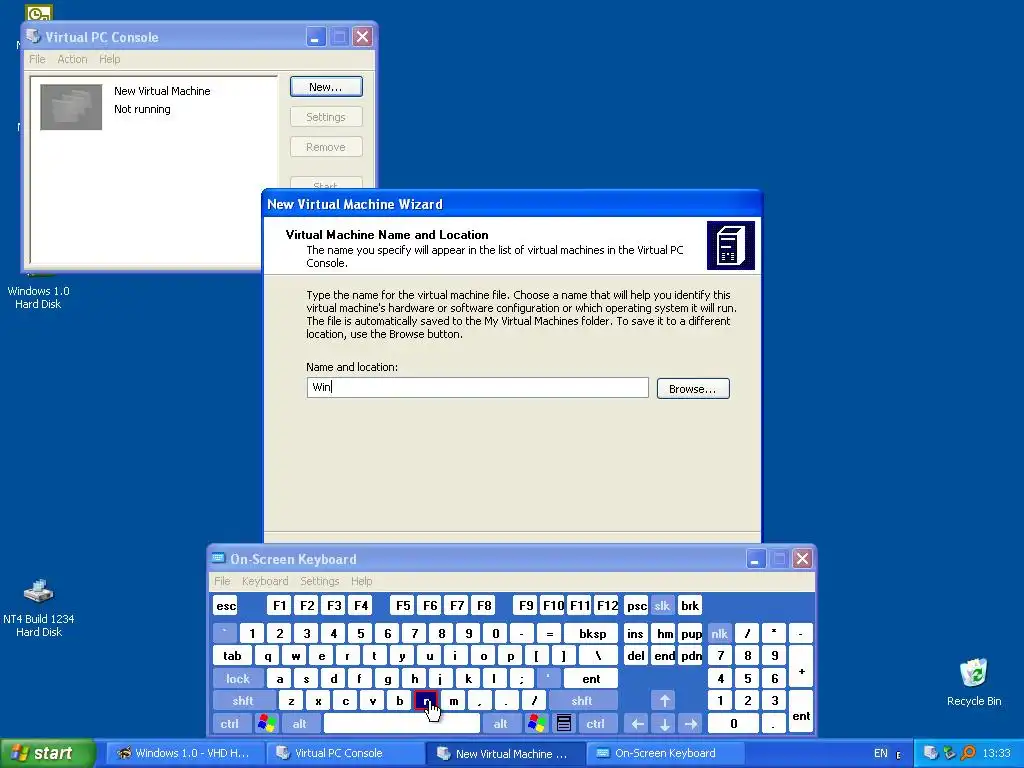Switch to Windows 1.0 - VHD taskbar item
This screenshot has height=768, width=1024.
point(185,753)
